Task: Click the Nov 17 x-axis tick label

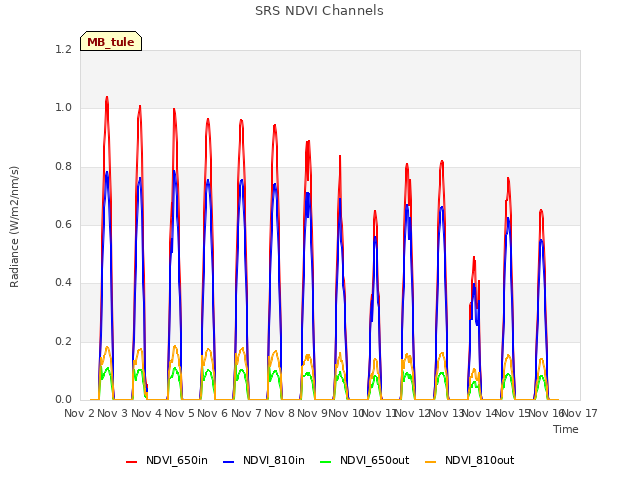Action: [580, 413]
